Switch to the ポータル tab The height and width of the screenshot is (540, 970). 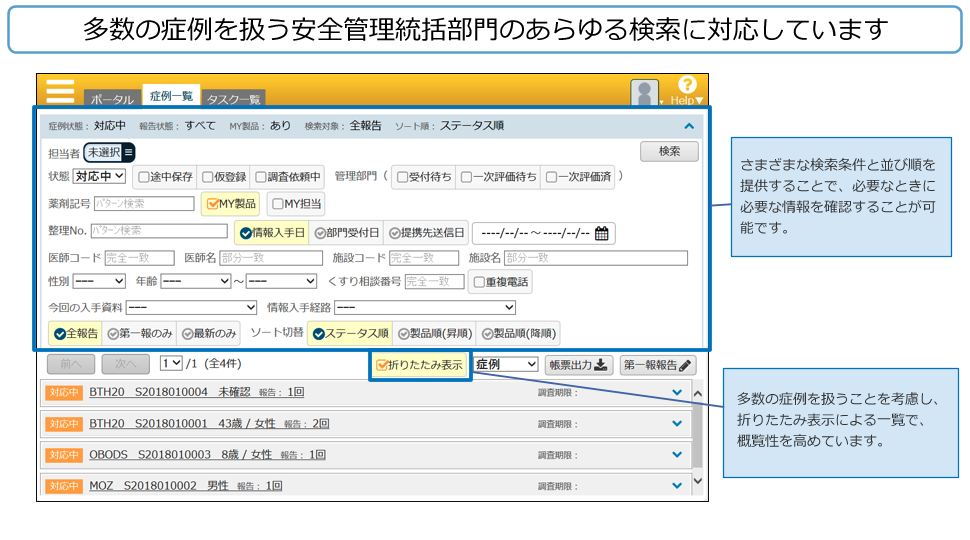[x=112, y=99]
